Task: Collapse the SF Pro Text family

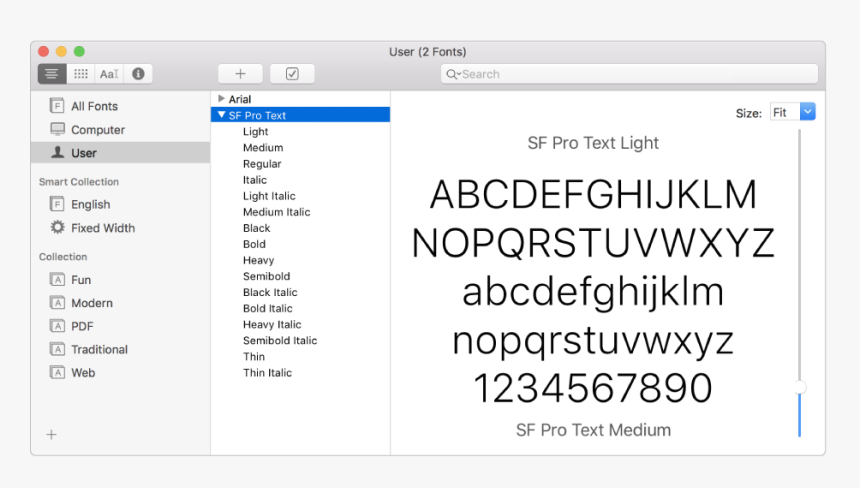Action: coord(222,115)
